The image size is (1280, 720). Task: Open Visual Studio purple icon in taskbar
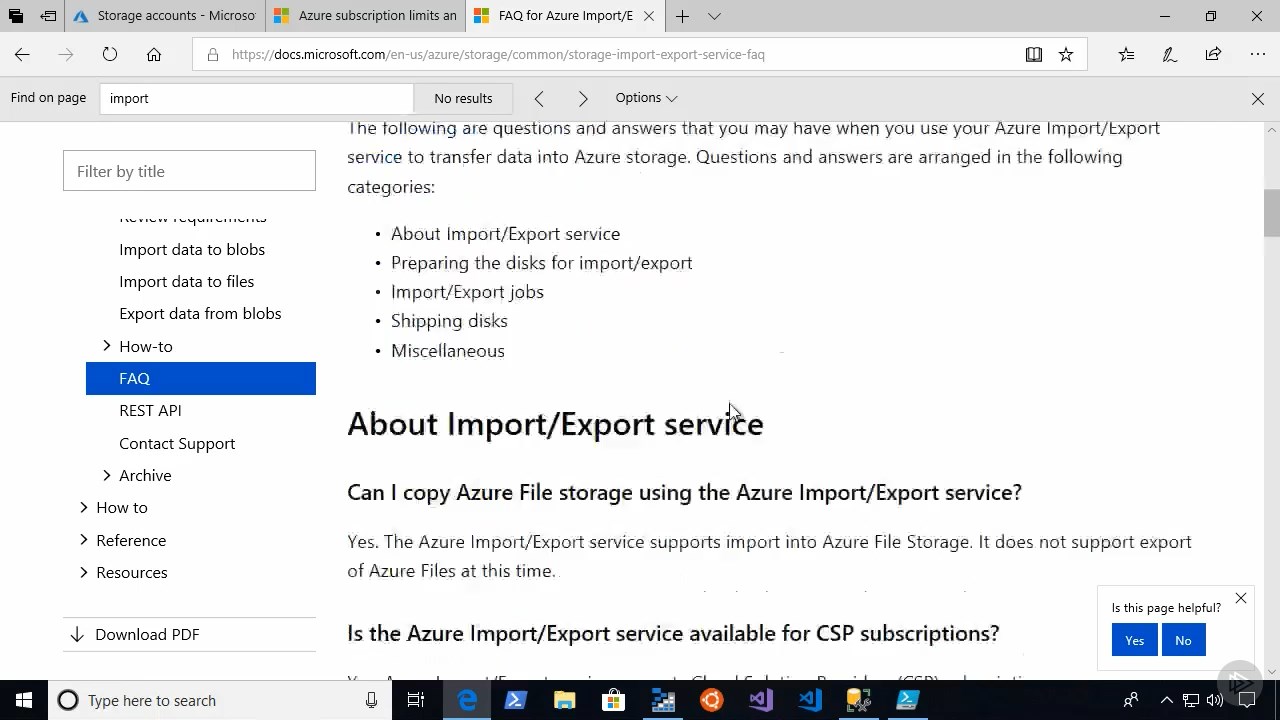coord(761,700)
